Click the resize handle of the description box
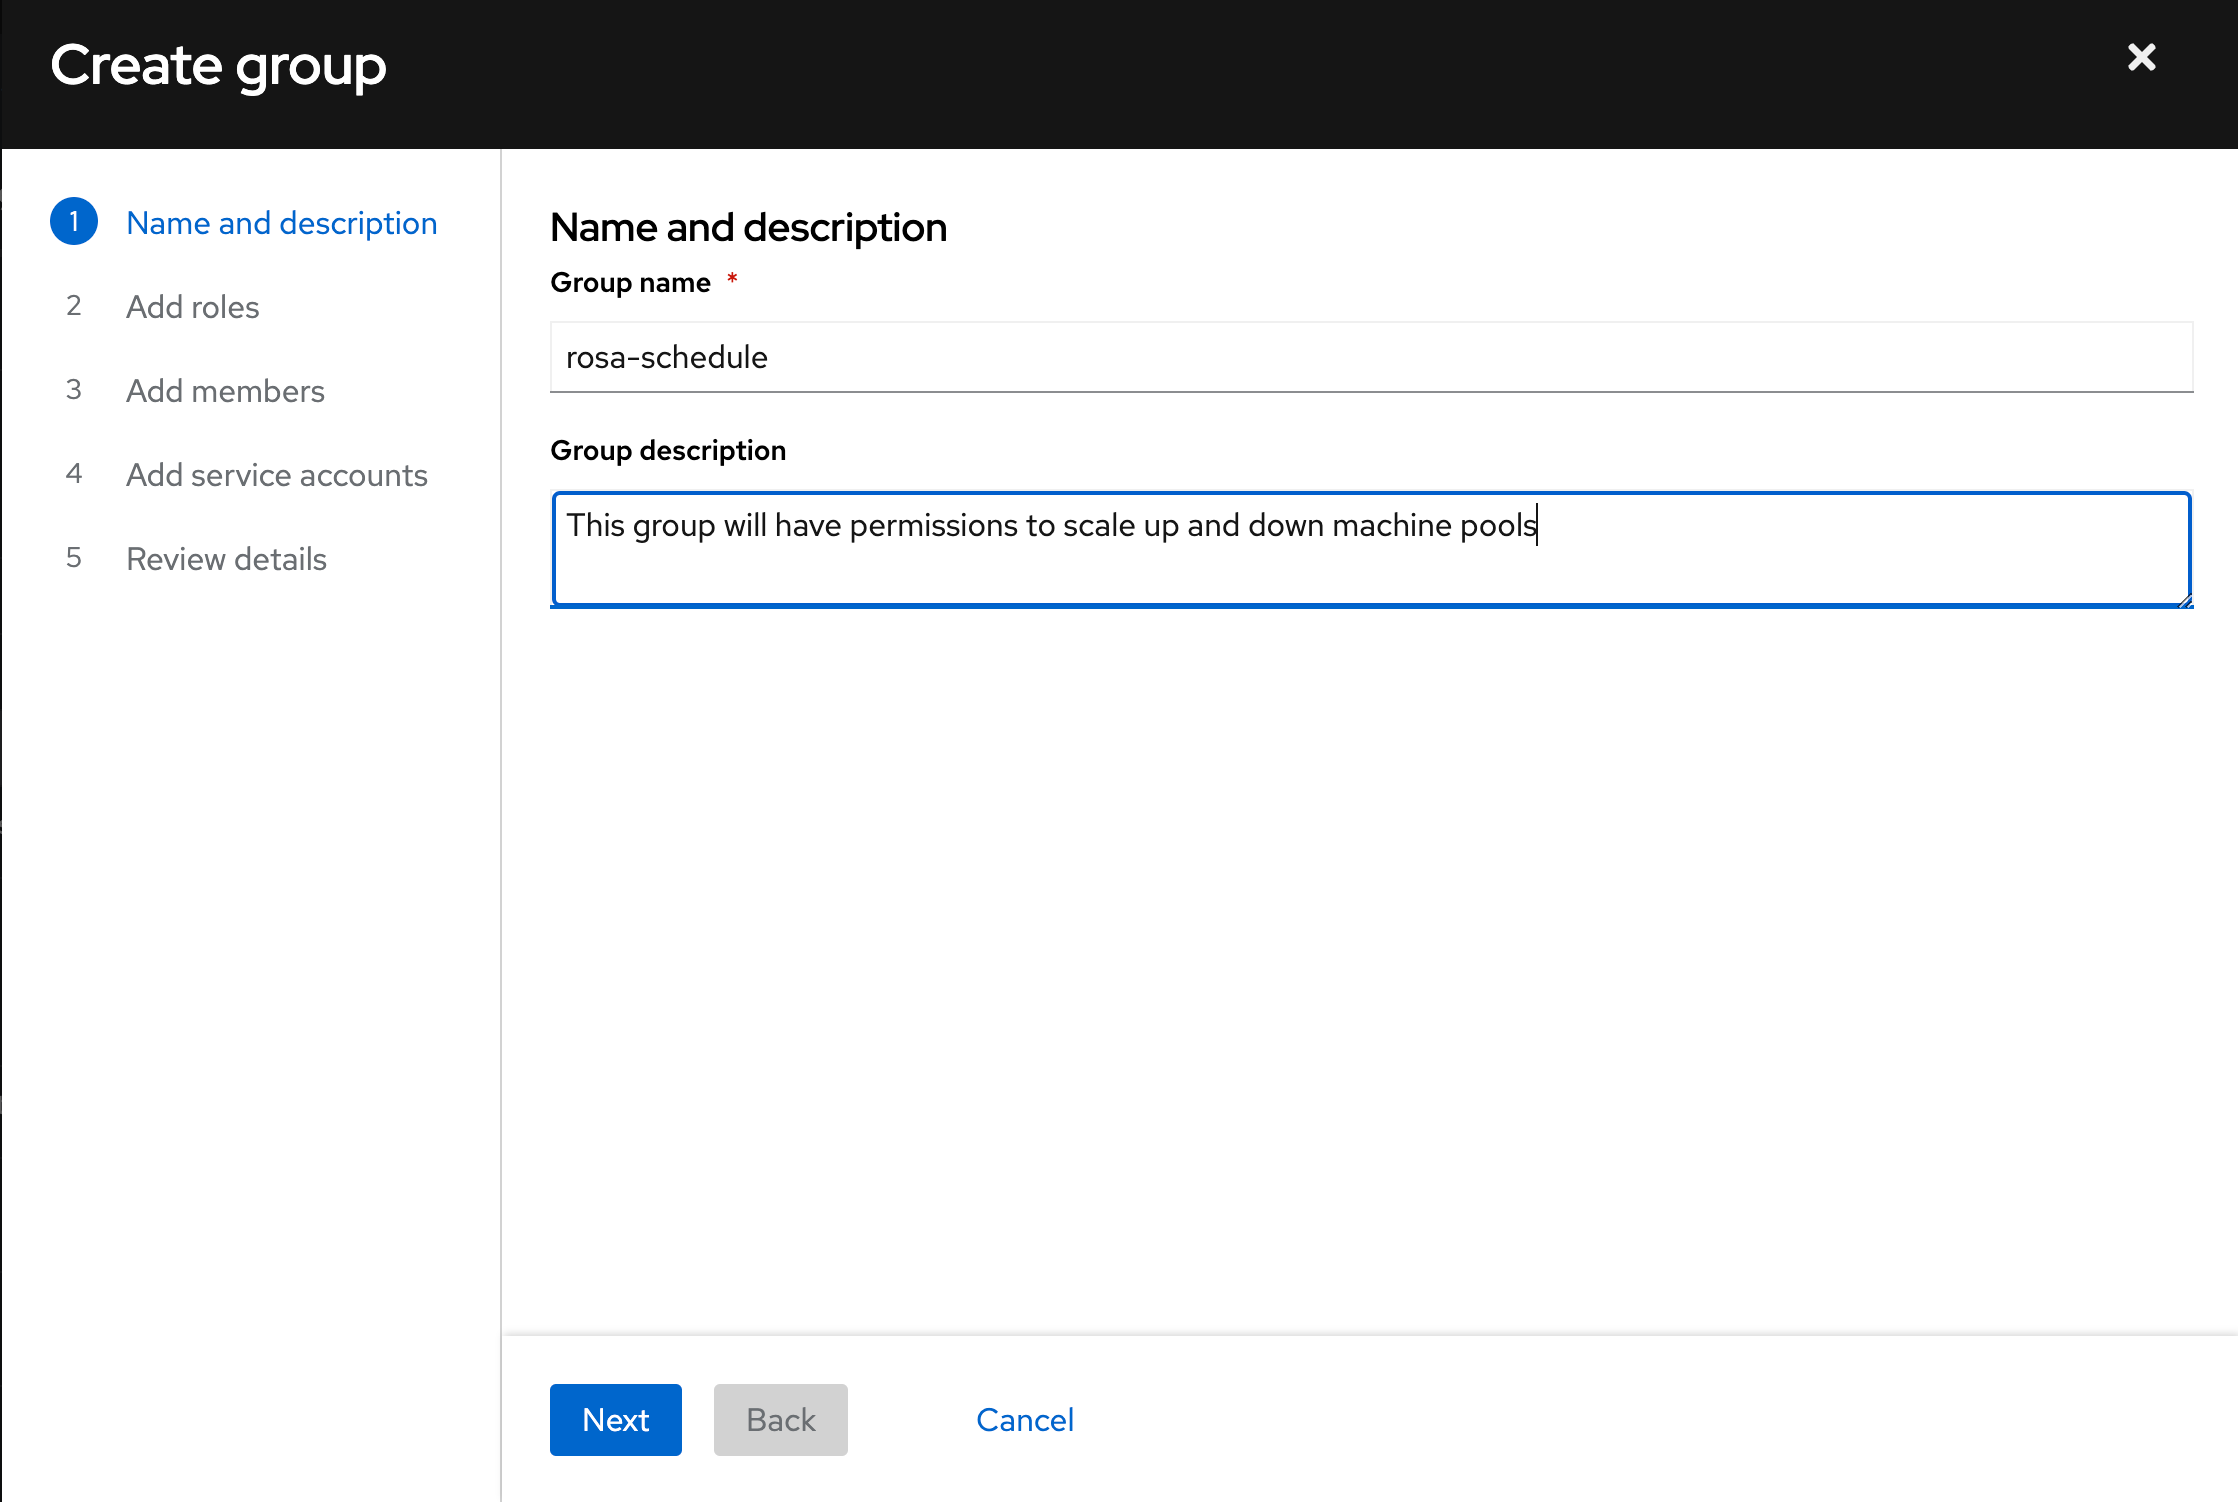Screen dimensions: 2238x1502 coord(2184,600)
